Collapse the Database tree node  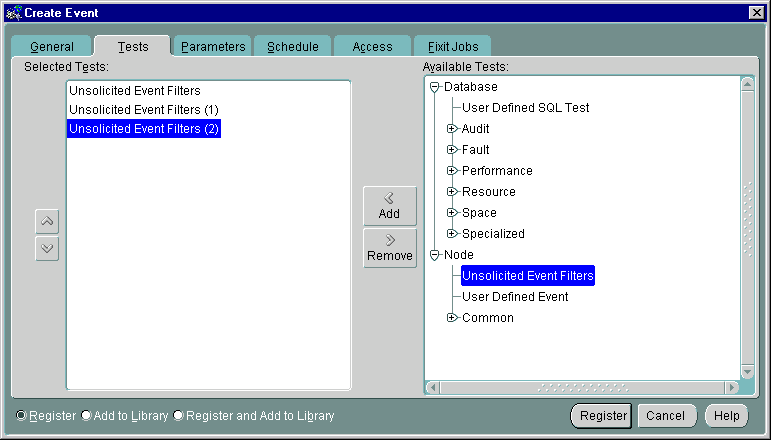point(434,87)
